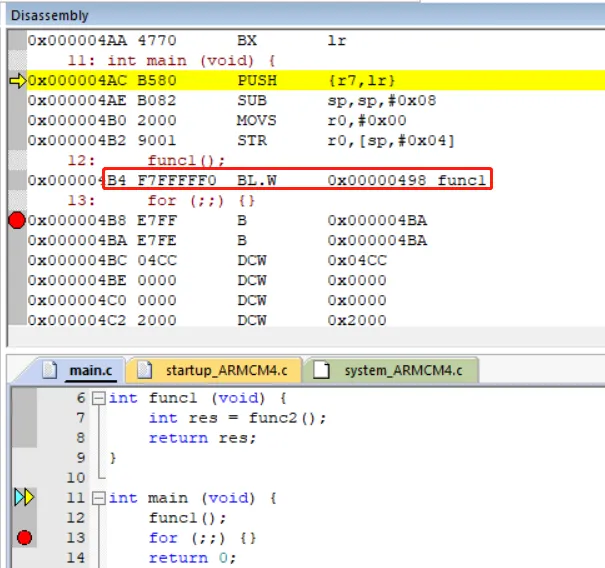The height and width of the screenshot is (568, 605).
Task: Collapse the func1 function block
Action: click(x=97, y=398)
